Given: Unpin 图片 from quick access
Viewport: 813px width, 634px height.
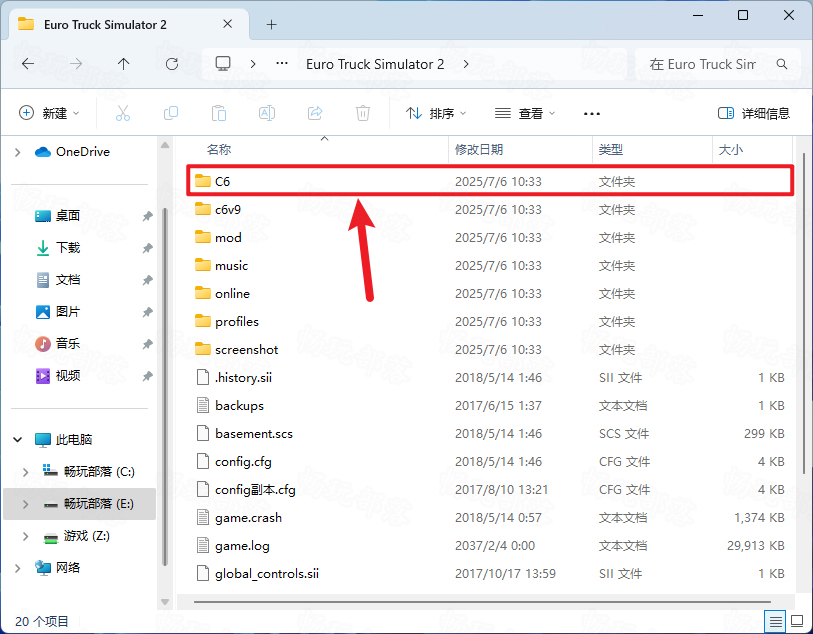Looking at the screenshot, I should point(148,312).
